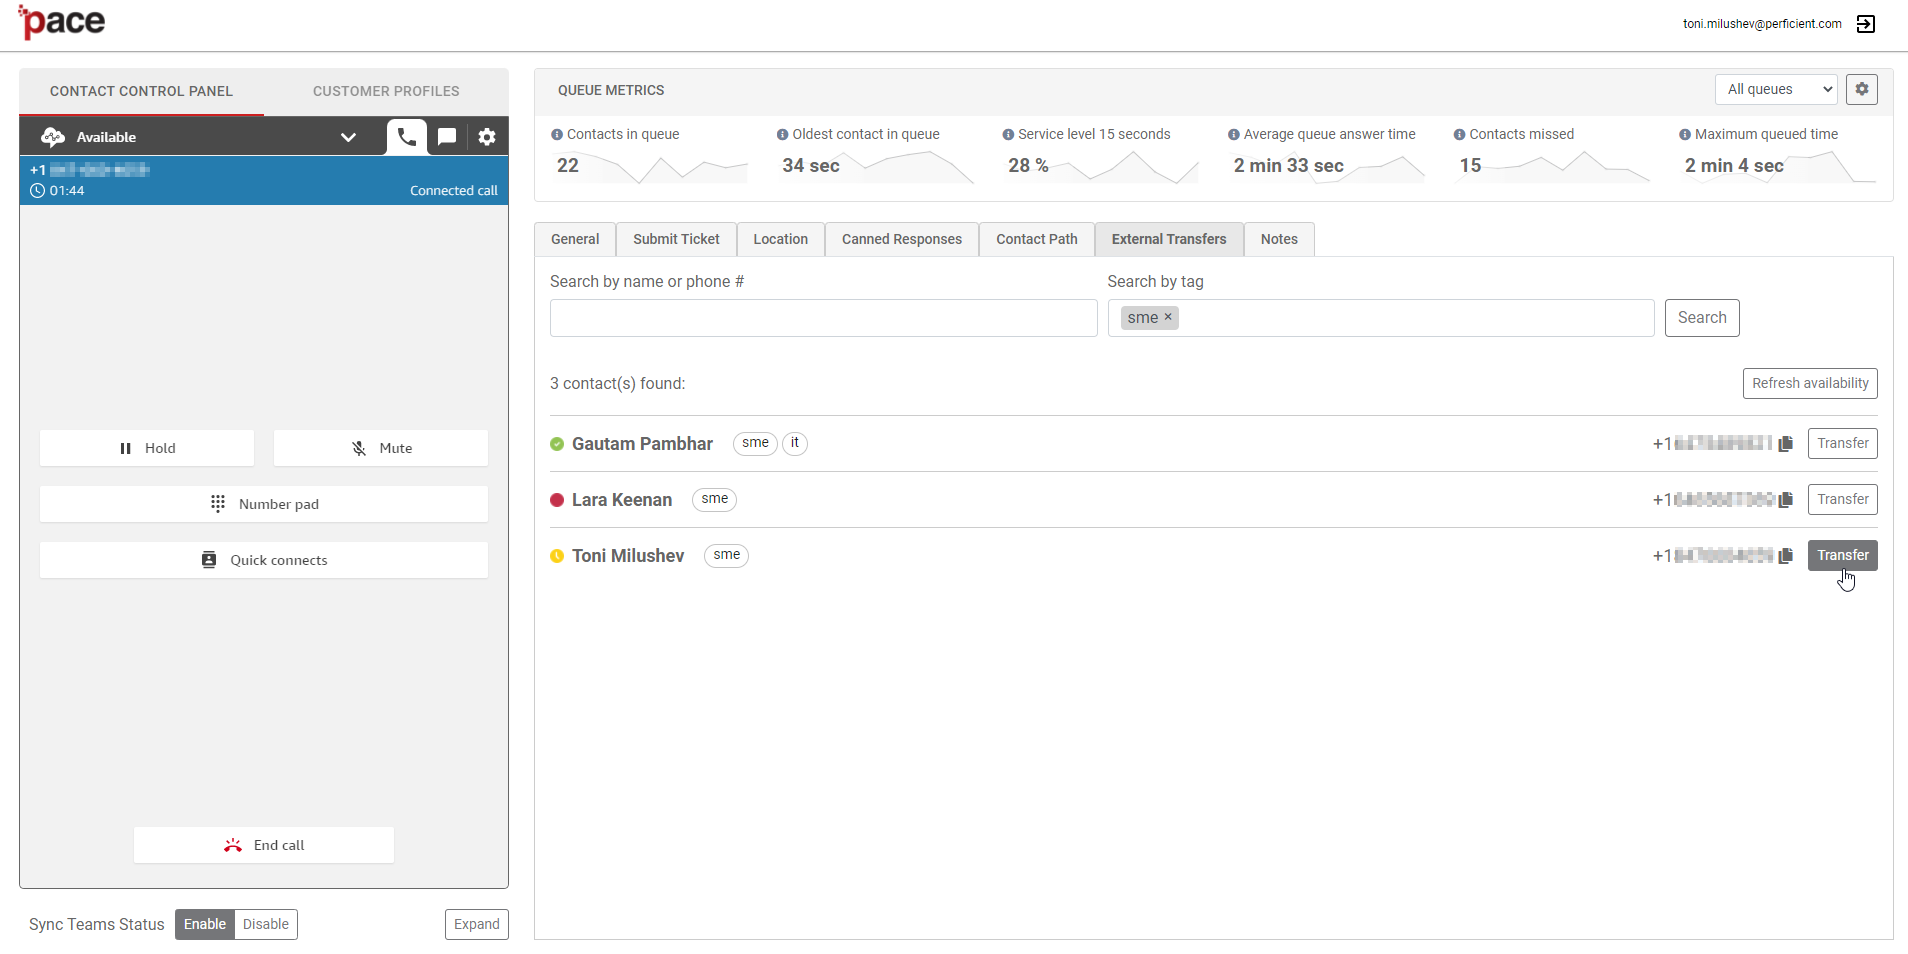
Task: Log out using the exit icon top right
Action: click(1866, 23)
